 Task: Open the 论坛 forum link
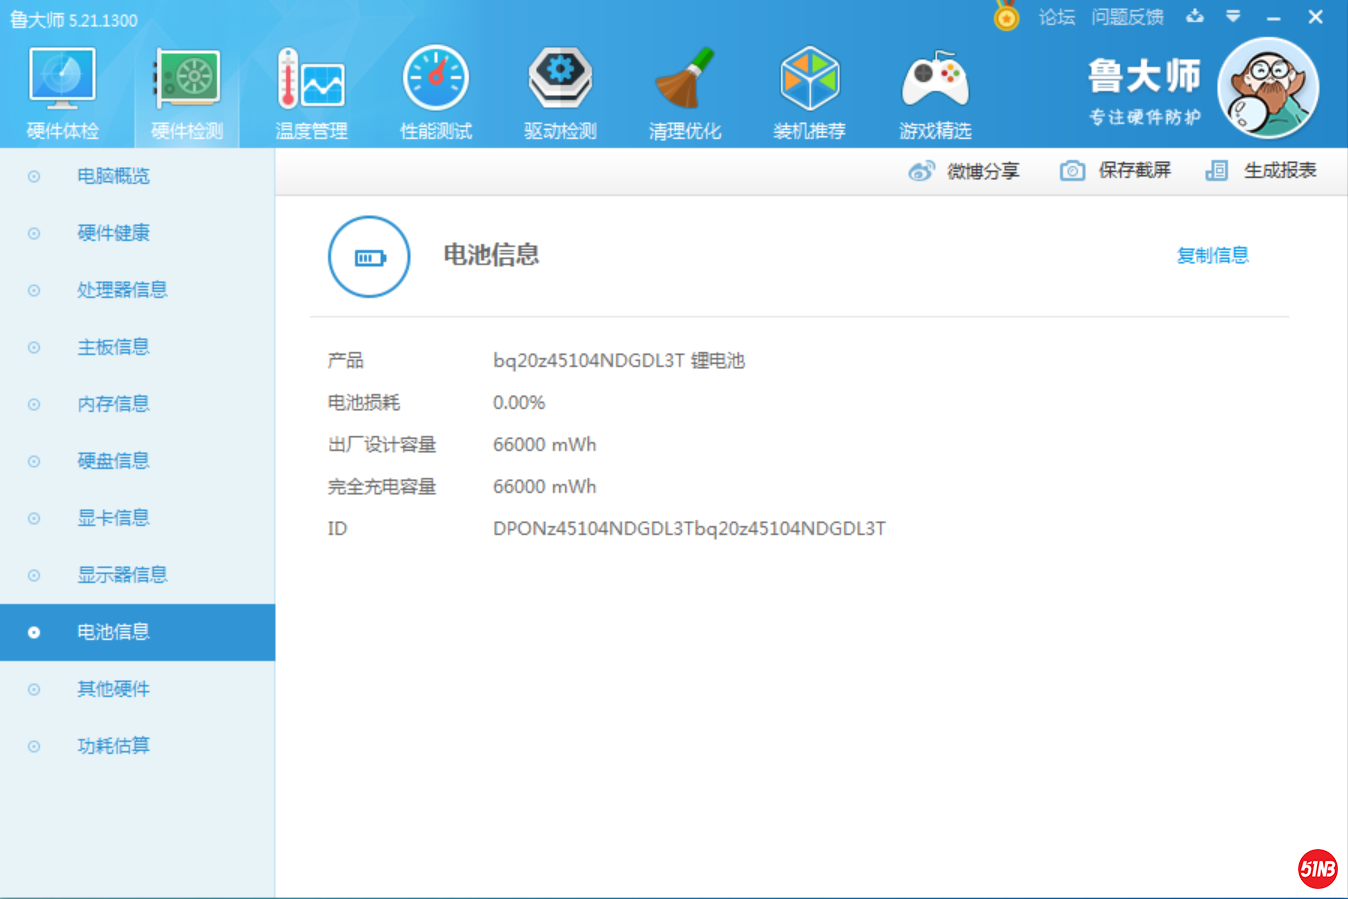point(1056,17)
